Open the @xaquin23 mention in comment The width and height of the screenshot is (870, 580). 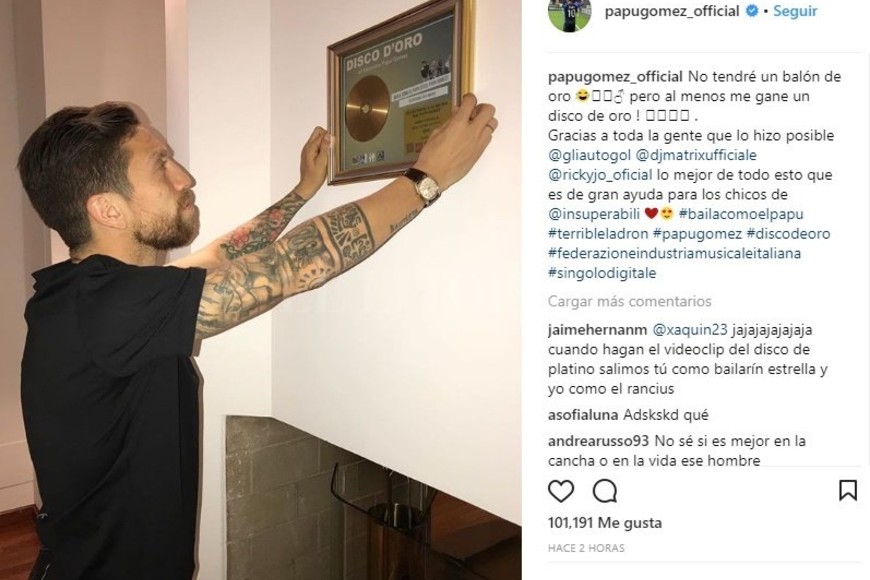[x=689, y=330]
